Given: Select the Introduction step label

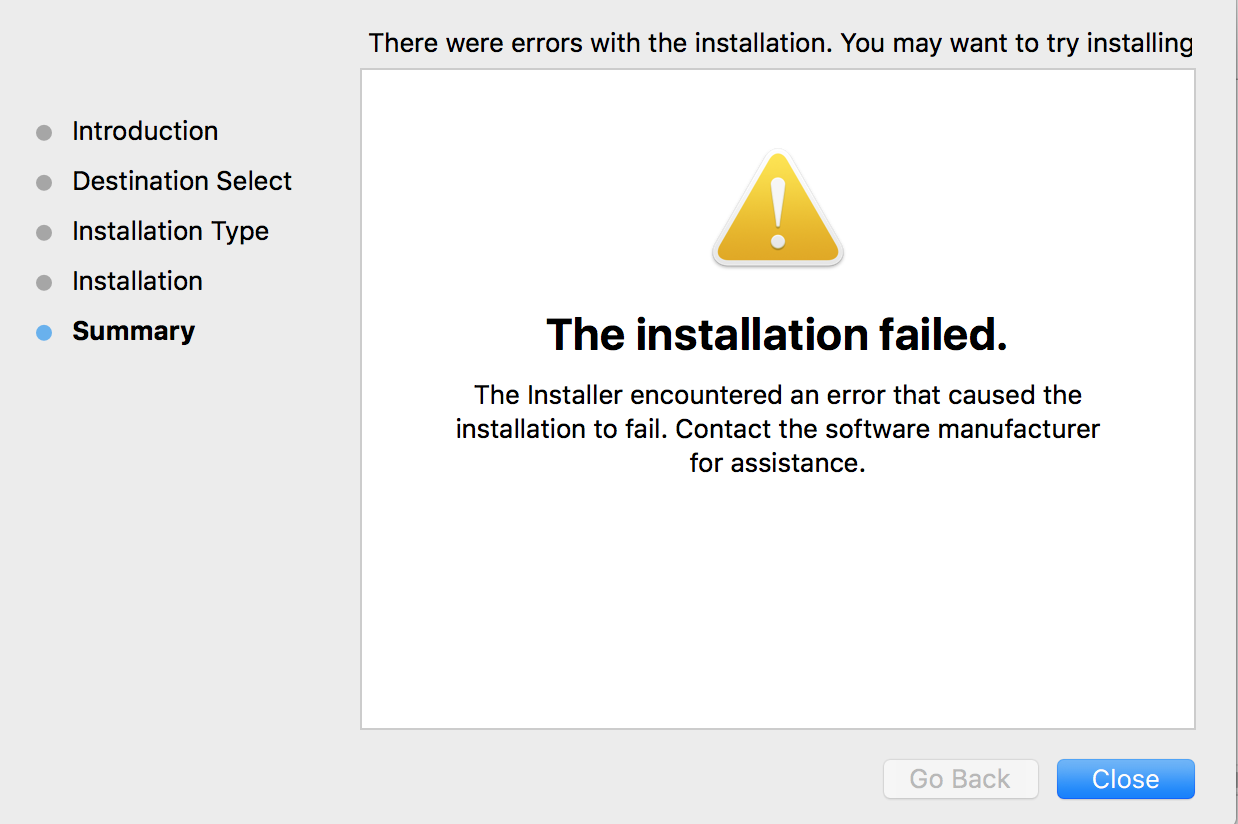Looking at the screenshot, I should tap(145, 131).
